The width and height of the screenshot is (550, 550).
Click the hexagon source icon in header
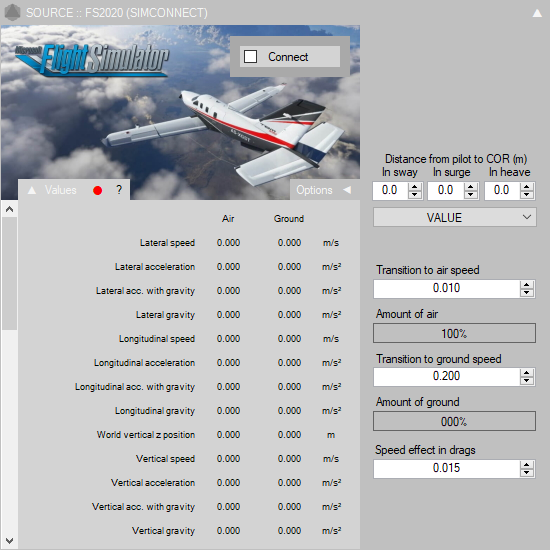13,13
